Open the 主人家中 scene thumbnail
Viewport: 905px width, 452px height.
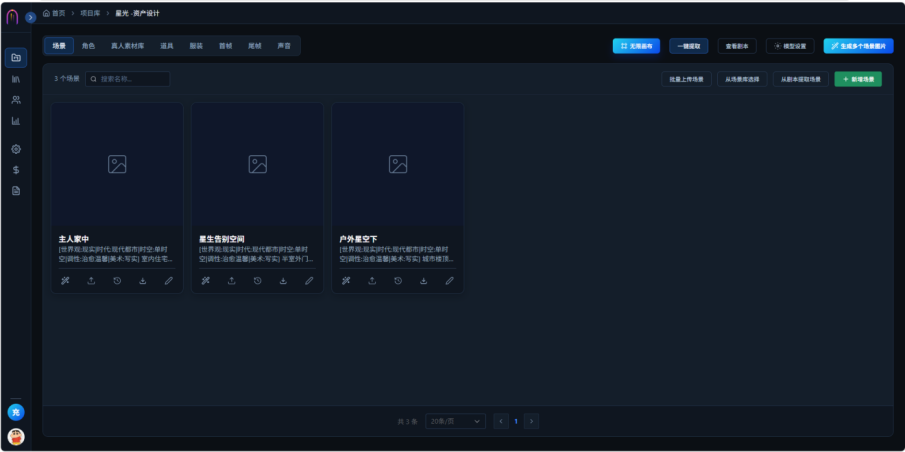117,164
